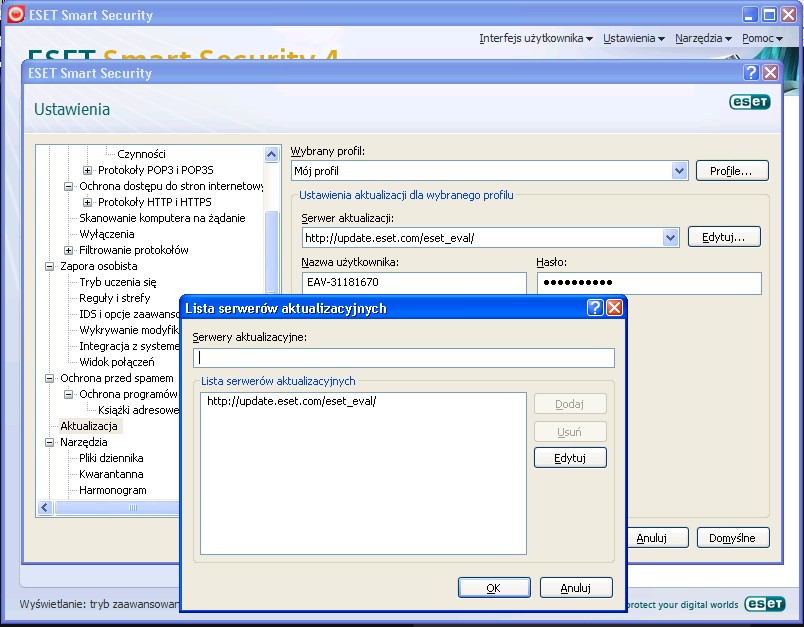Click the Edytuj button beside server list
Image resolution: width=804 pixels, height=627 pixels.
click(570, 458)
